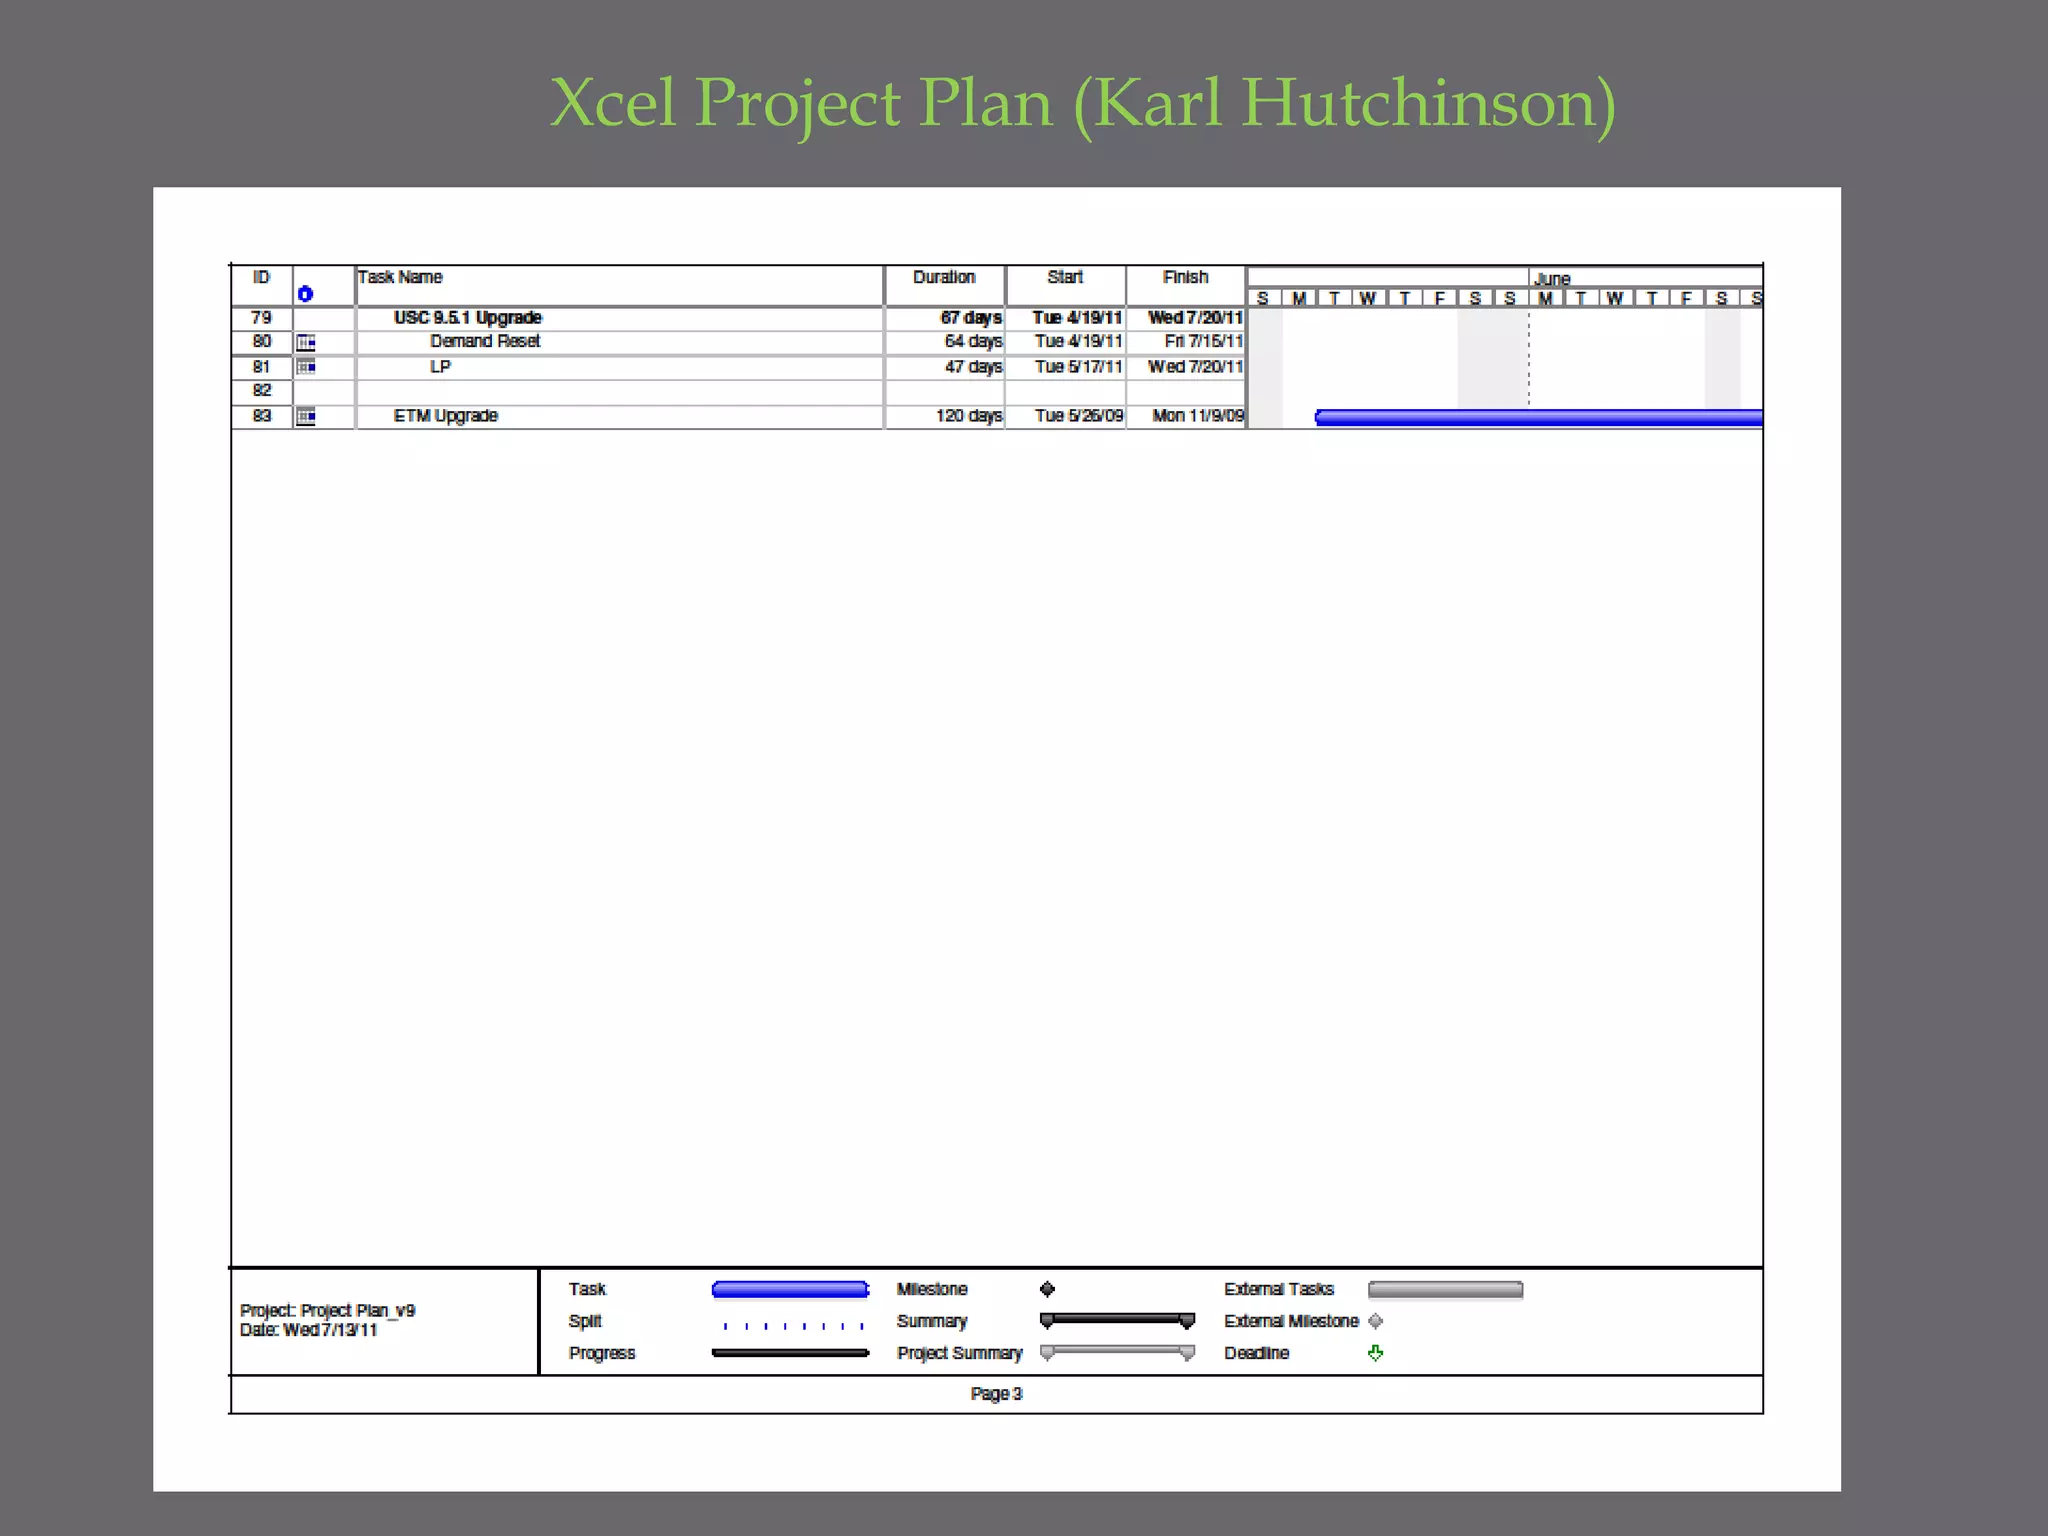
Task: Click the ID column header
Action: pyautogui.click(x=261, y=277)
